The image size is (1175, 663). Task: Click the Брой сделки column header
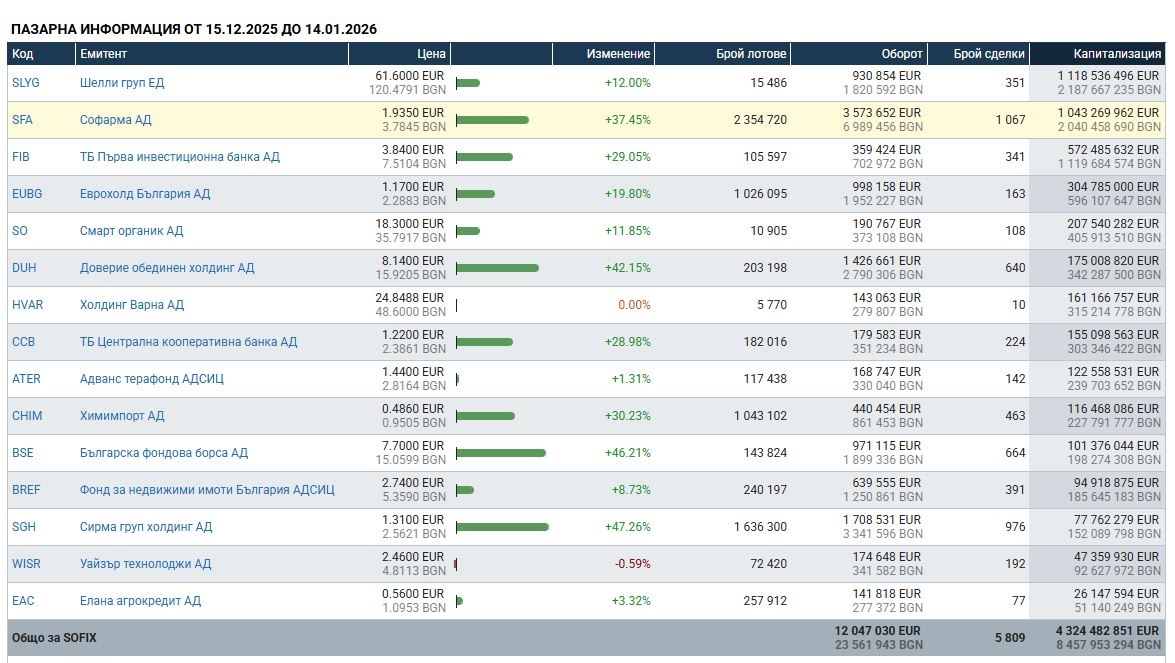989,54
